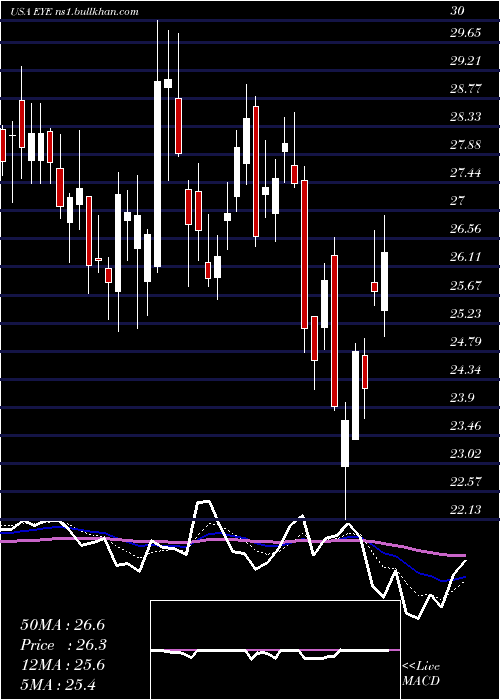500x700 pixels.
Task: Select the 23.9 price axis label
Action: (462, 398)
